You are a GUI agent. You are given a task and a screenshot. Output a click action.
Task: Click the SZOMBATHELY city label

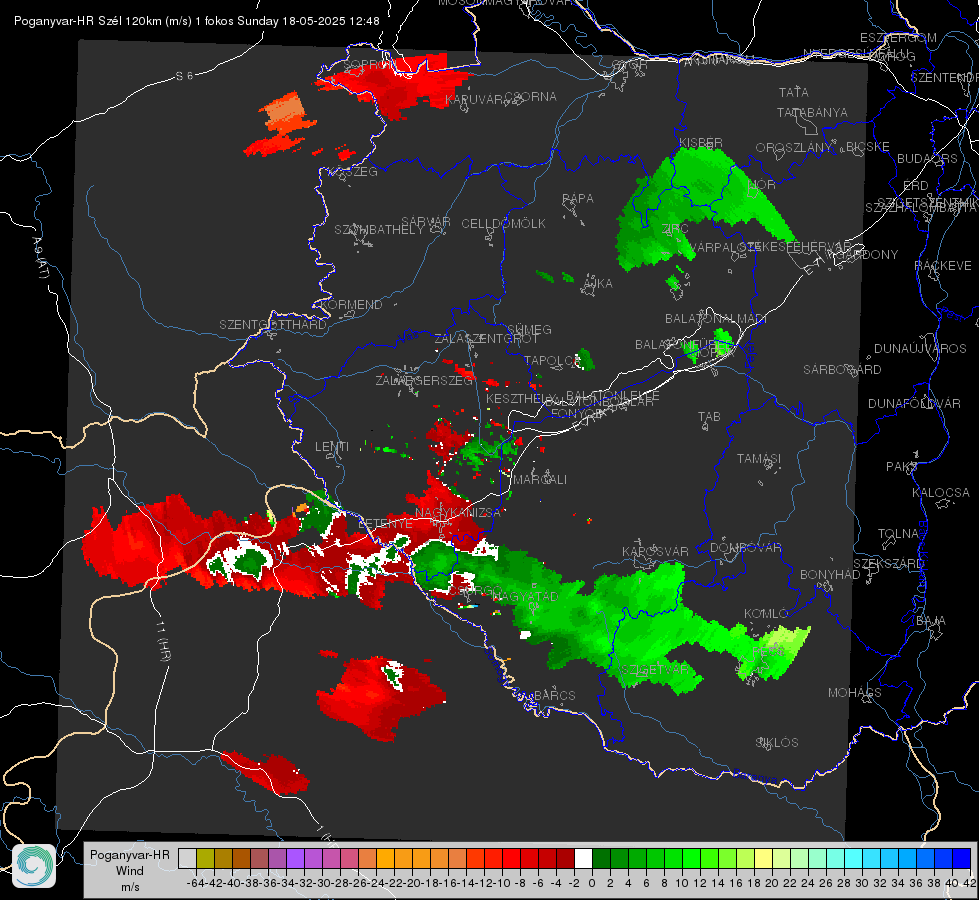point(379,230)
